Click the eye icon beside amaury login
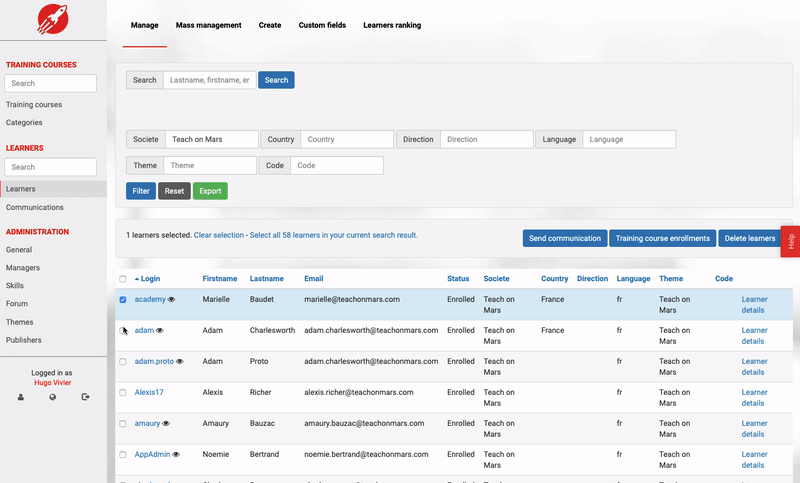This screenshot has height=483, width=800. click(166, 423)
